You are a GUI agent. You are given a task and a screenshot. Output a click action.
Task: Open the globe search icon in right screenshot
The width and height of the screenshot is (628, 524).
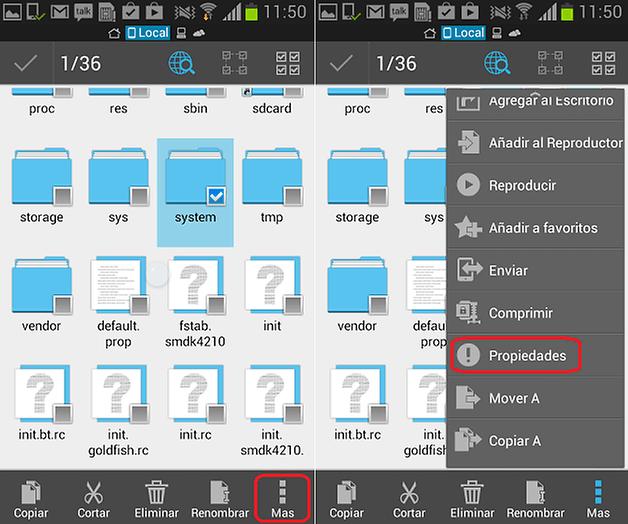497,63
